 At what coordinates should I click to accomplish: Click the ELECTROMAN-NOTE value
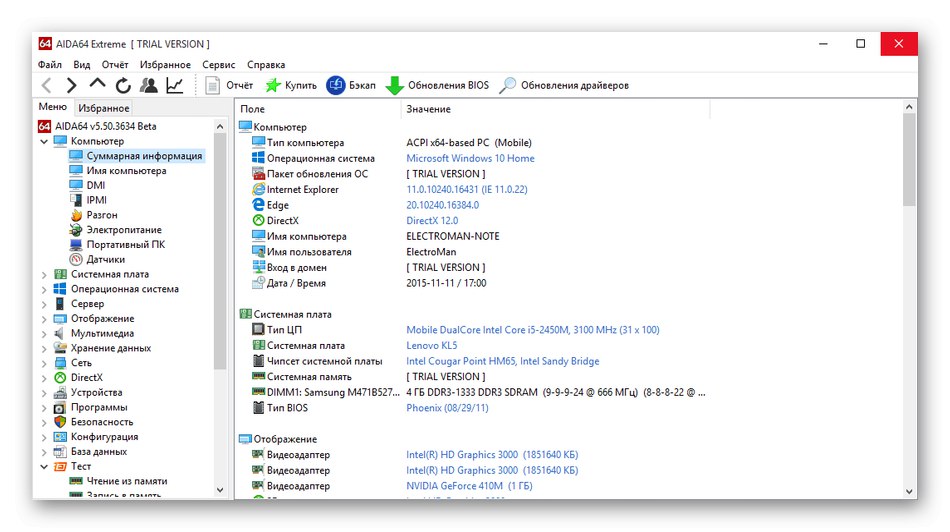[x=453, y=236]
